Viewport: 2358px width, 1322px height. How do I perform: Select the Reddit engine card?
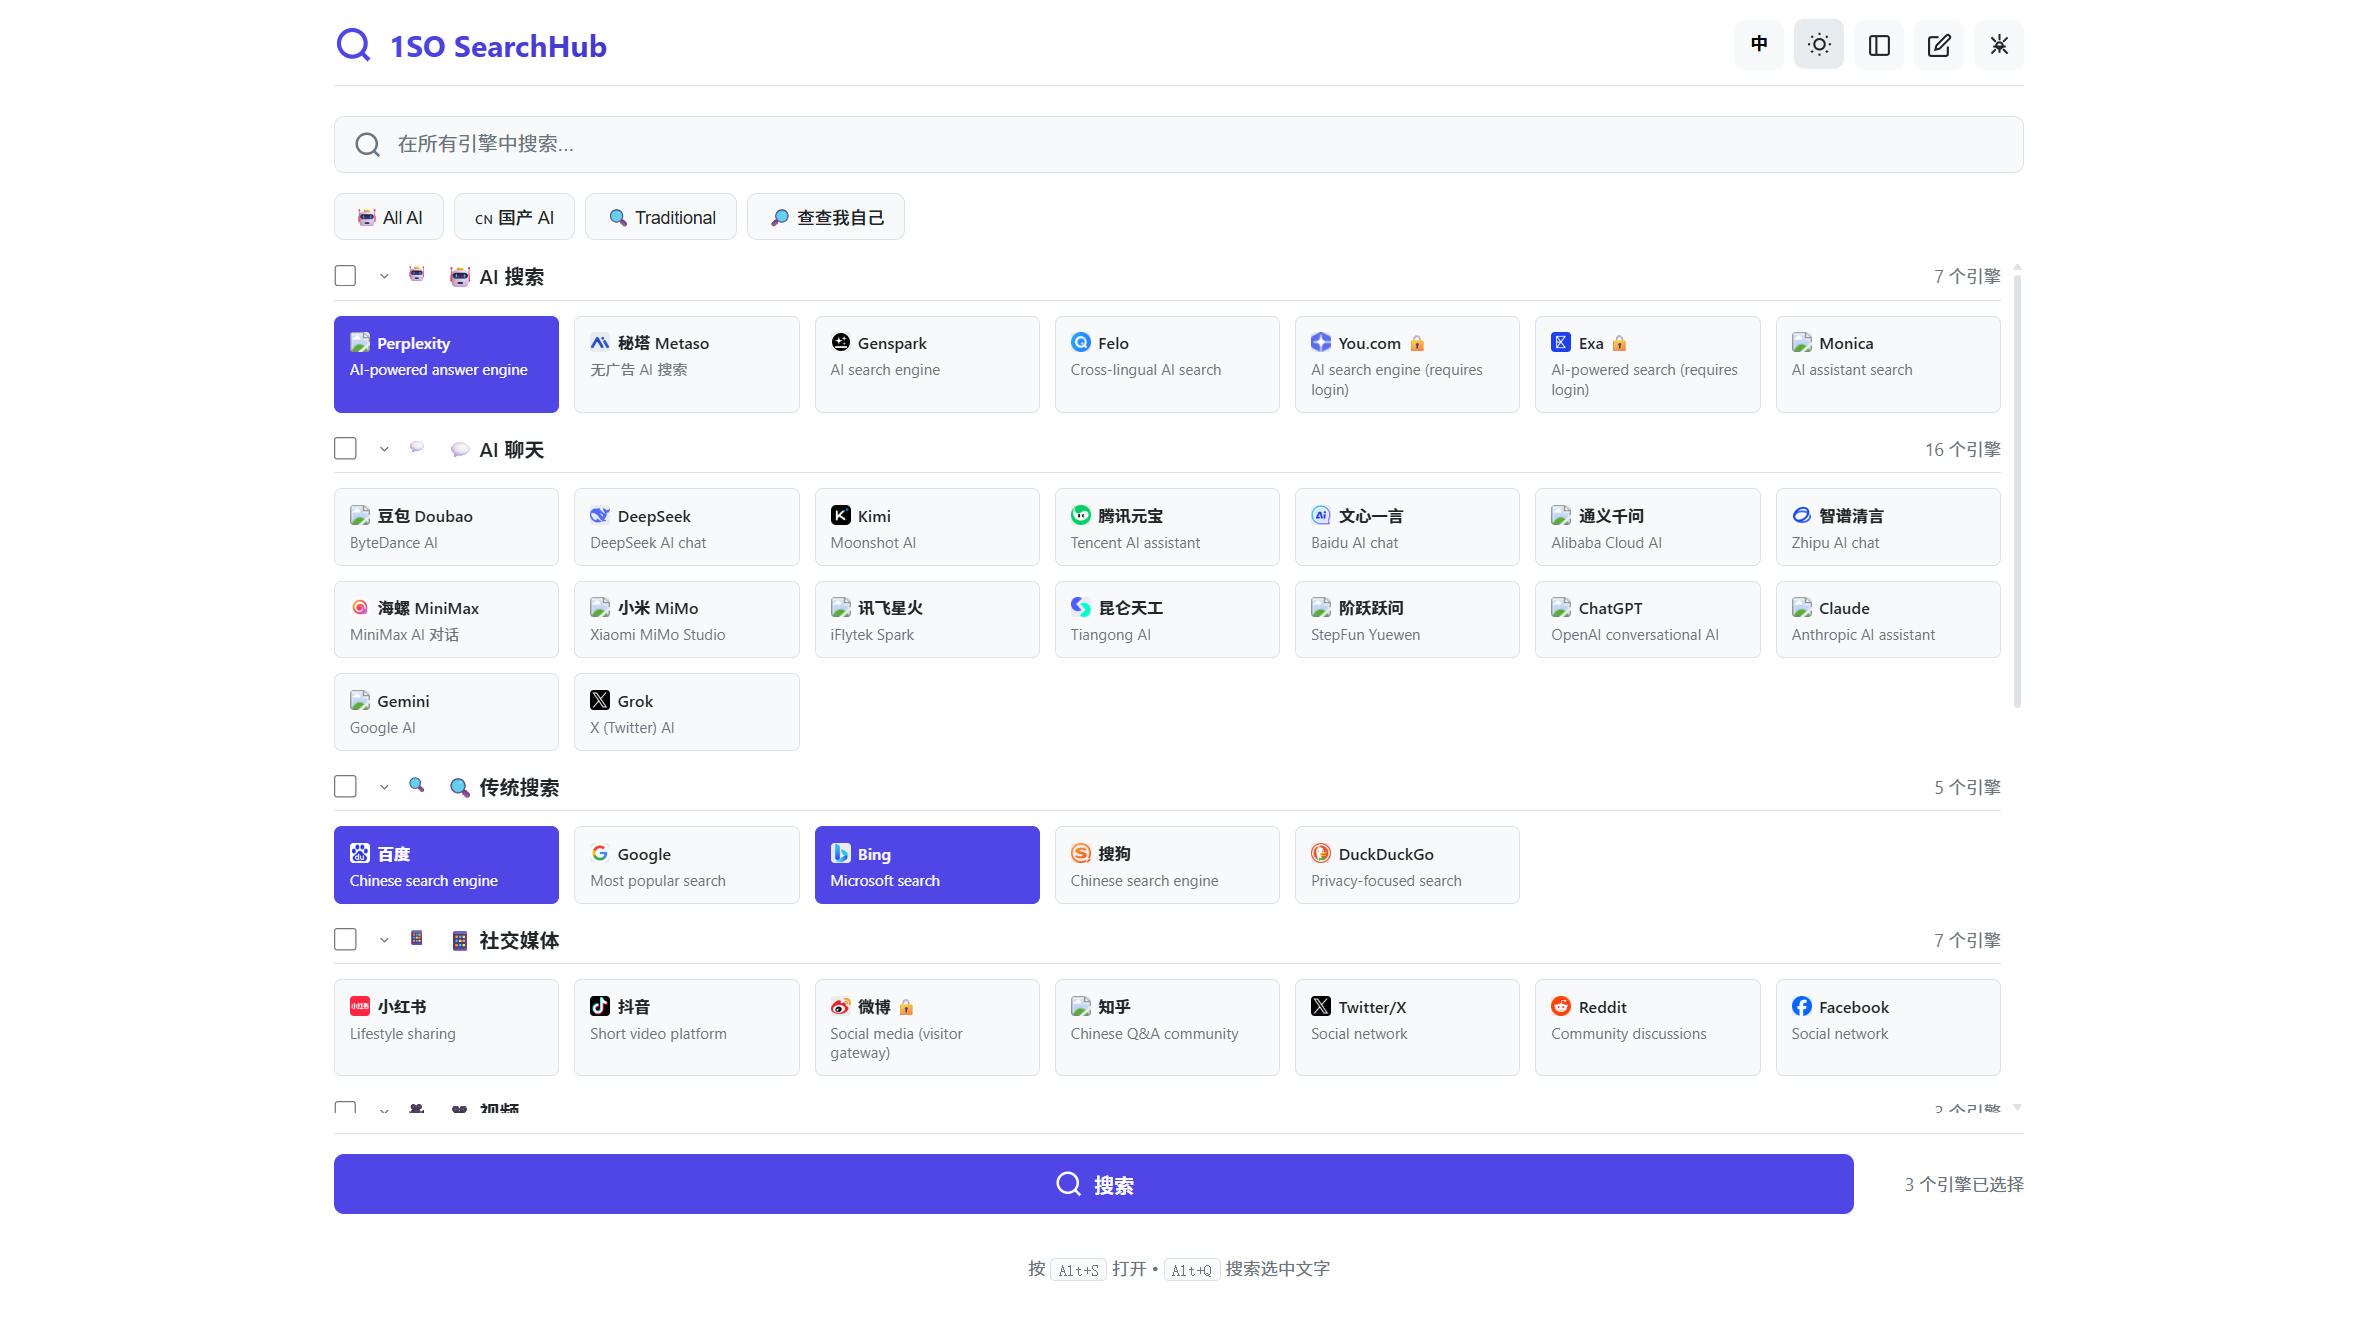tap(1647, 1027)
